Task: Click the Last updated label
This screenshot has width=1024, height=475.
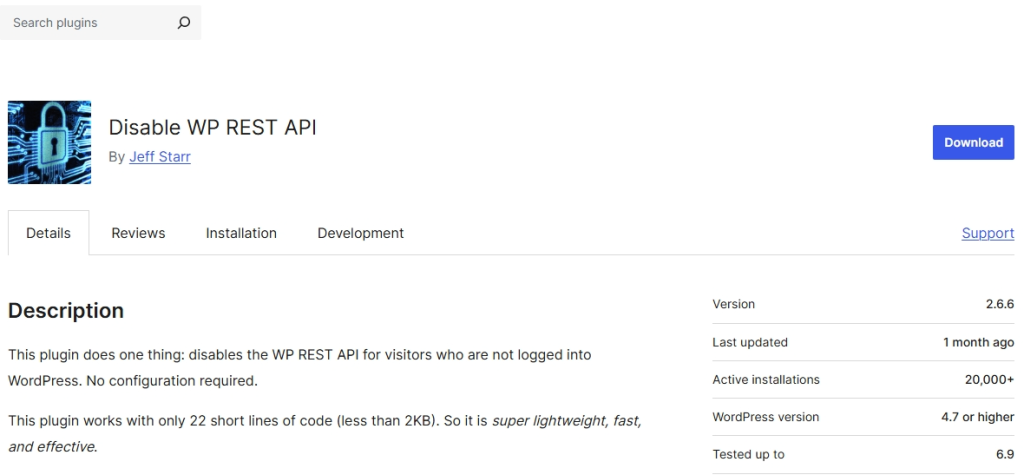Action: point(750,342)
